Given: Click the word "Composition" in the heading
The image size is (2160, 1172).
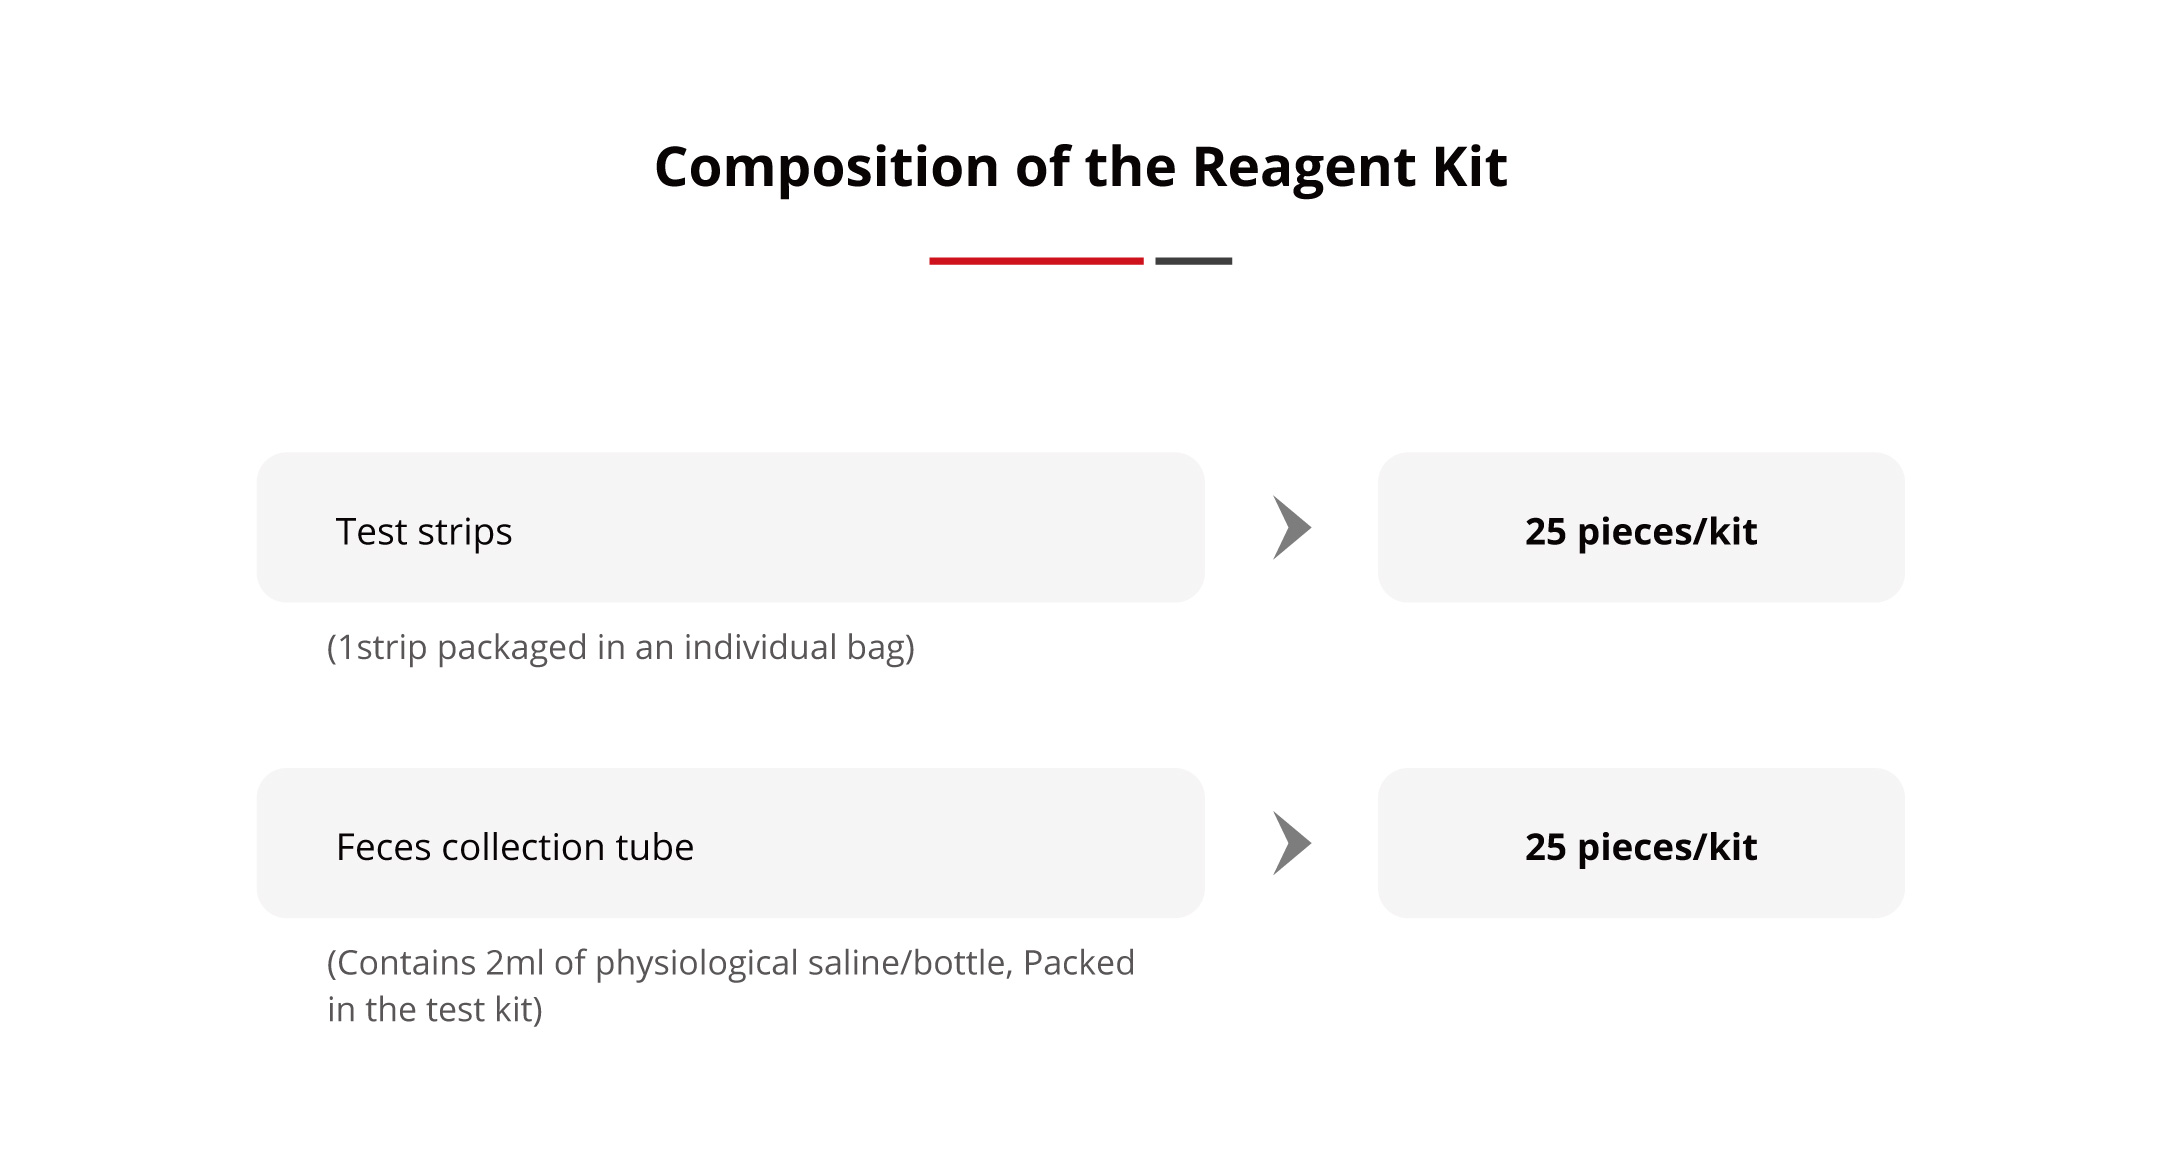Looking at the screenshot, I should [x=826, y=167].
